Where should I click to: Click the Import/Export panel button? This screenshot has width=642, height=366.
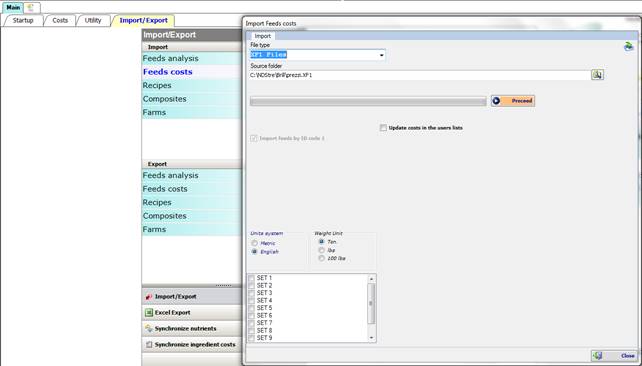pyautogui.click(x=192, y=296)
